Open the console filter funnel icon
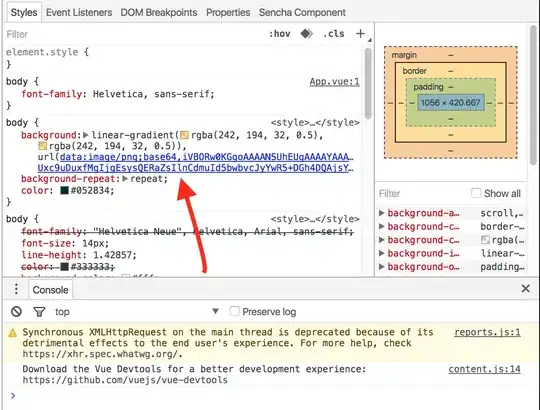540x410 pixels. click(39, 312)
